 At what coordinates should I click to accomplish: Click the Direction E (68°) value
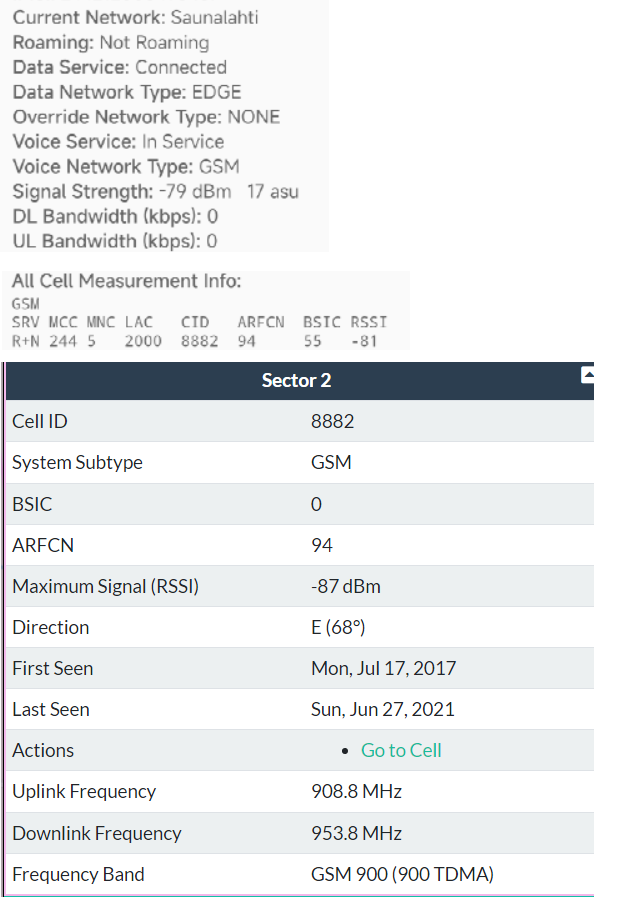click(338, 627)
